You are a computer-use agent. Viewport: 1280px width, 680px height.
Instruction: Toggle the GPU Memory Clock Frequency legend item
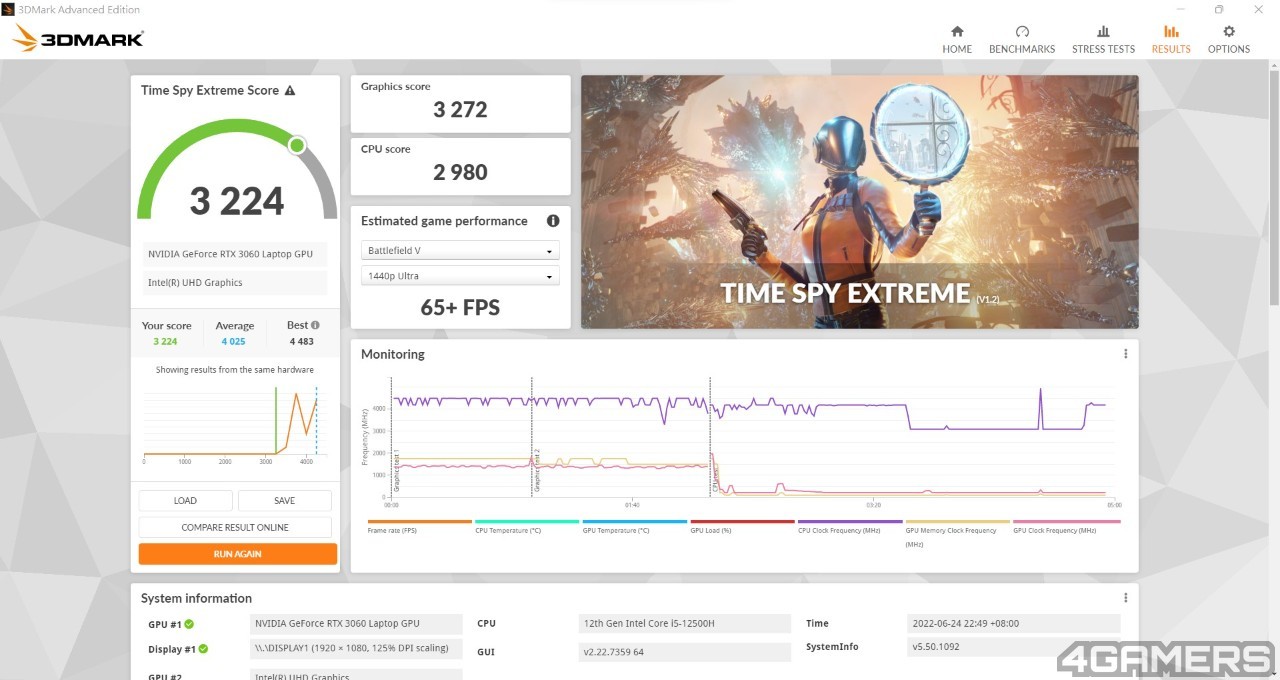[957, 533]
